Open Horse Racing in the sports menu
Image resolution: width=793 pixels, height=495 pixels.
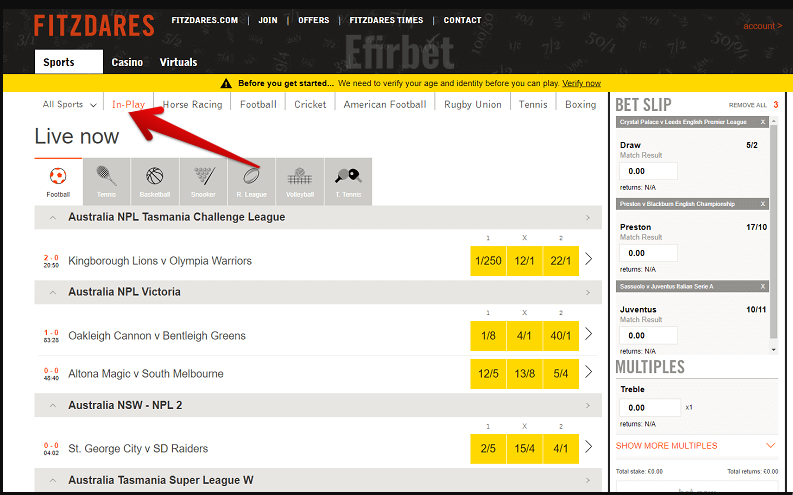(x=192, y=104)
